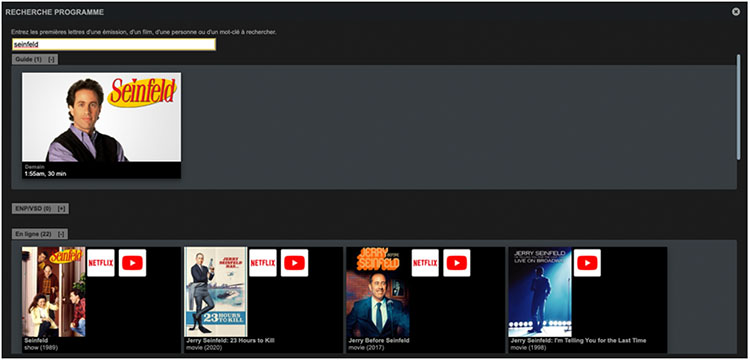The image size is (750, 360).
Task: Select the Live on Broadway poster
Action: coord(540,292)
